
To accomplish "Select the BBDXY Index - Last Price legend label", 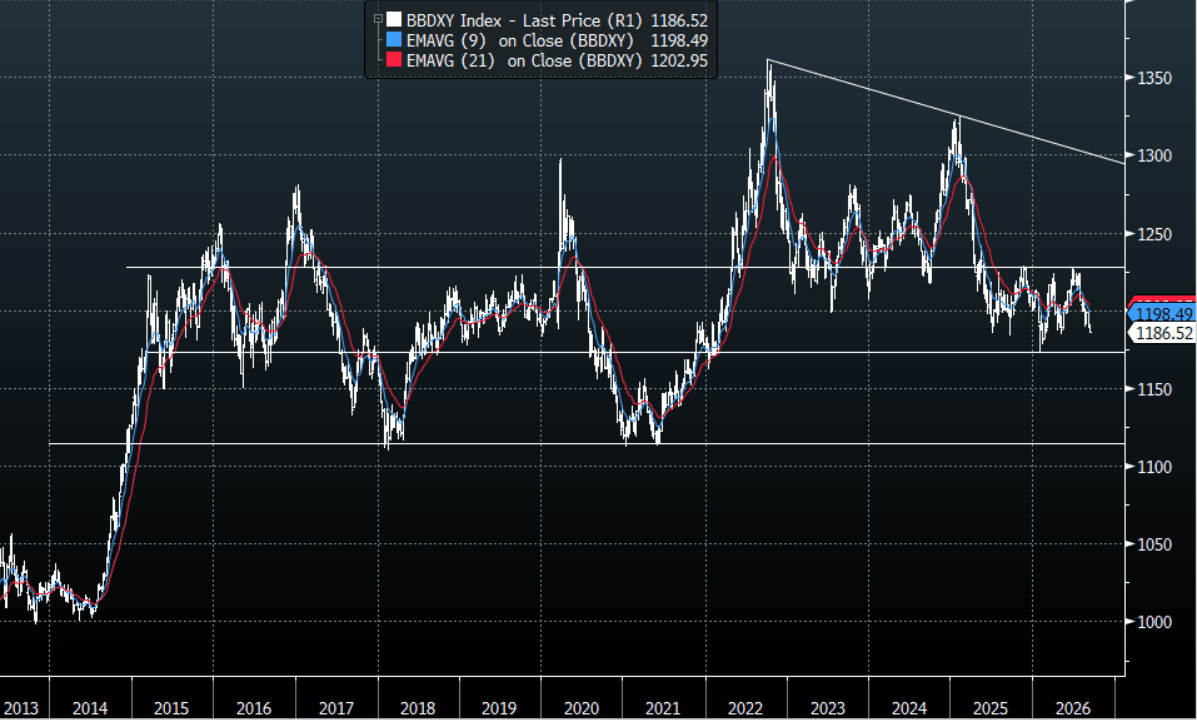I will tap(524, 21).
